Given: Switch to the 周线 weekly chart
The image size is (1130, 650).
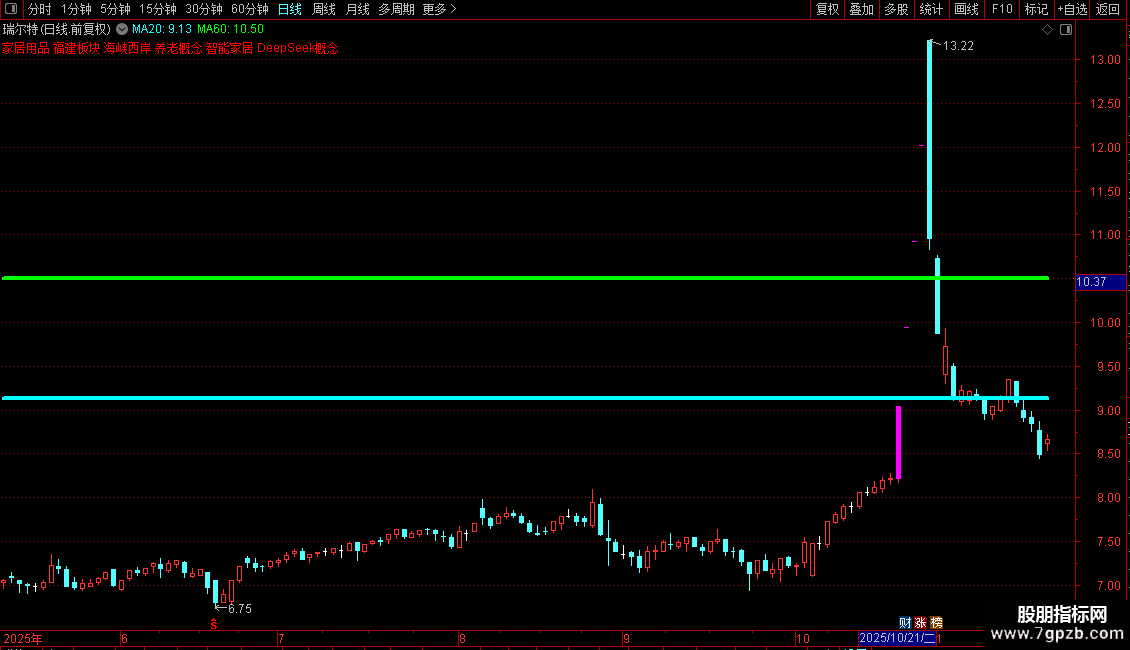Looking at the screenshot, I should [x=324, y=9].
